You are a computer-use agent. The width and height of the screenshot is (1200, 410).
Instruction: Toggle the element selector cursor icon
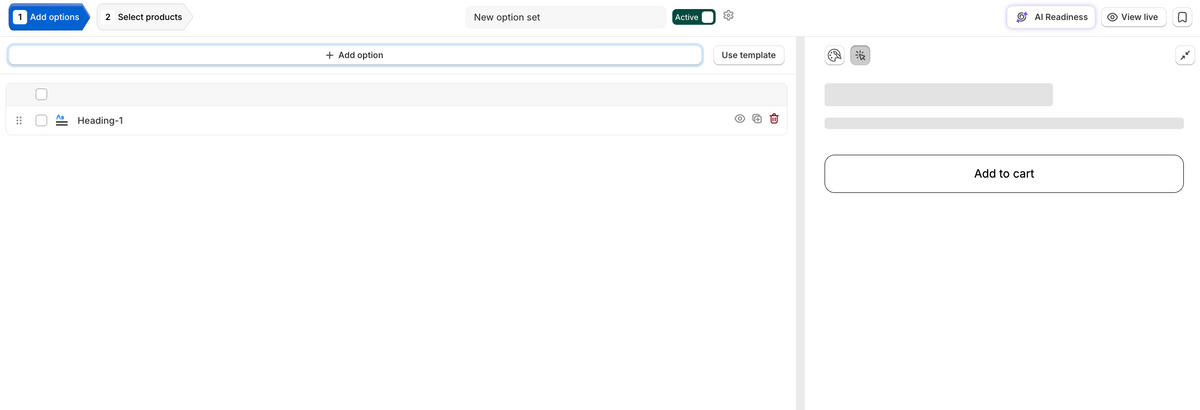point(860,56)
